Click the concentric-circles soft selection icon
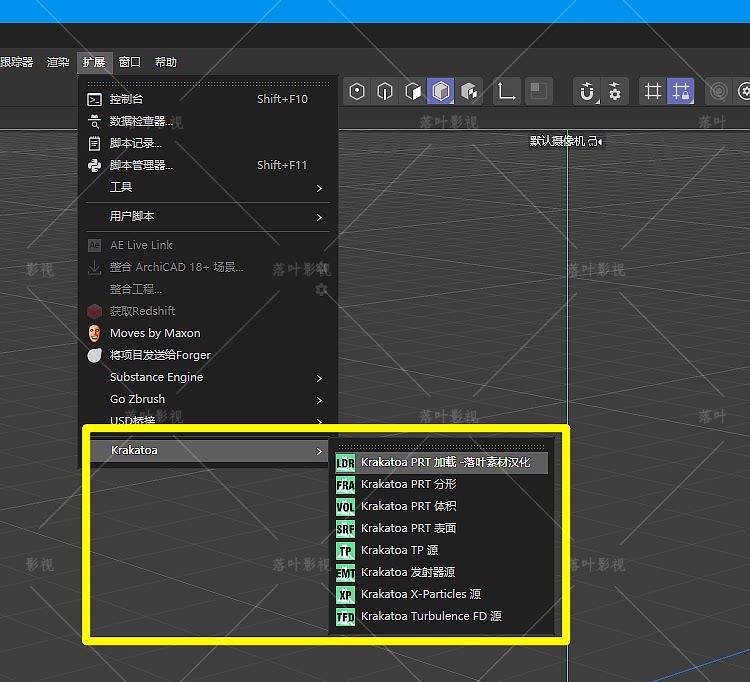The width and height of the screenshot is (750, 682). tap(718, 91)
